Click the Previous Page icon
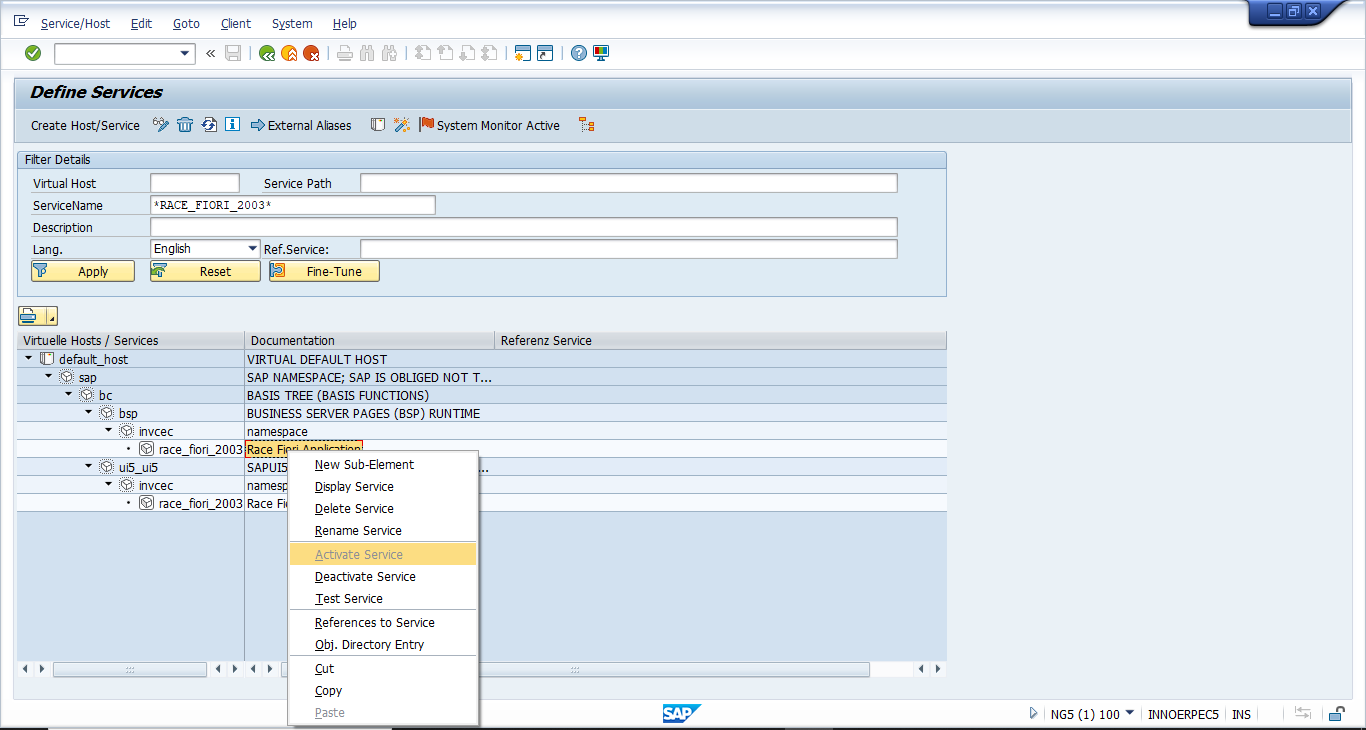The image size is (1366, 730). pyautogui.click(x=445, y=54)
